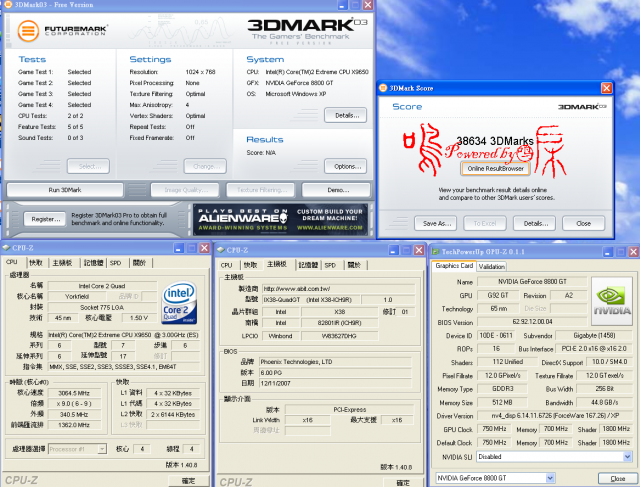The width and height of the screenshot is (640, 487).
Task: Click Details button in Score window
Action: click(x=534, y=223)
